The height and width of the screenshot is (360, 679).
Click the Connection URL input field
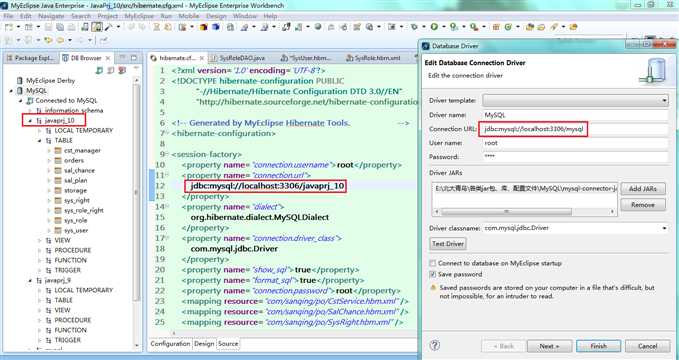575,129
